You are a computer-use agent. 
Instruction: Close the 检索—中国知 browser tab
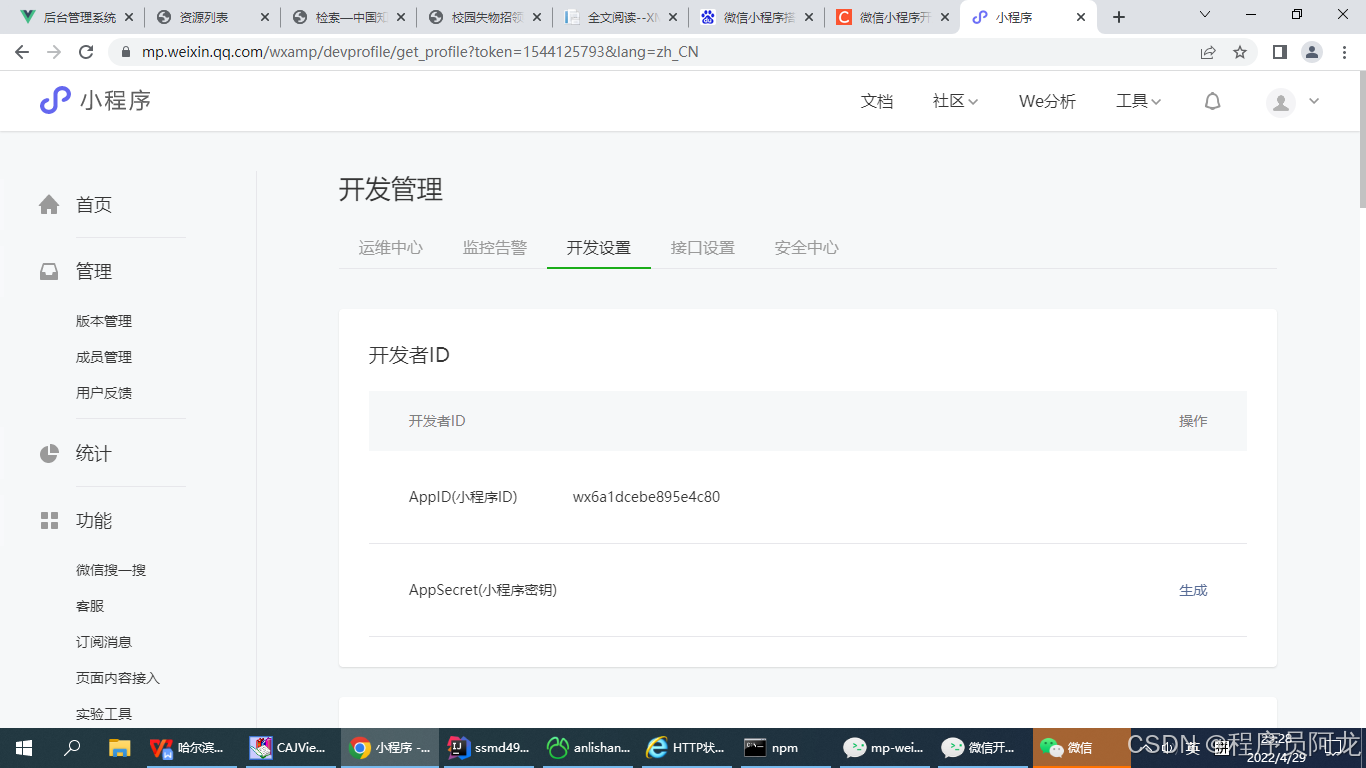point(400,17)
